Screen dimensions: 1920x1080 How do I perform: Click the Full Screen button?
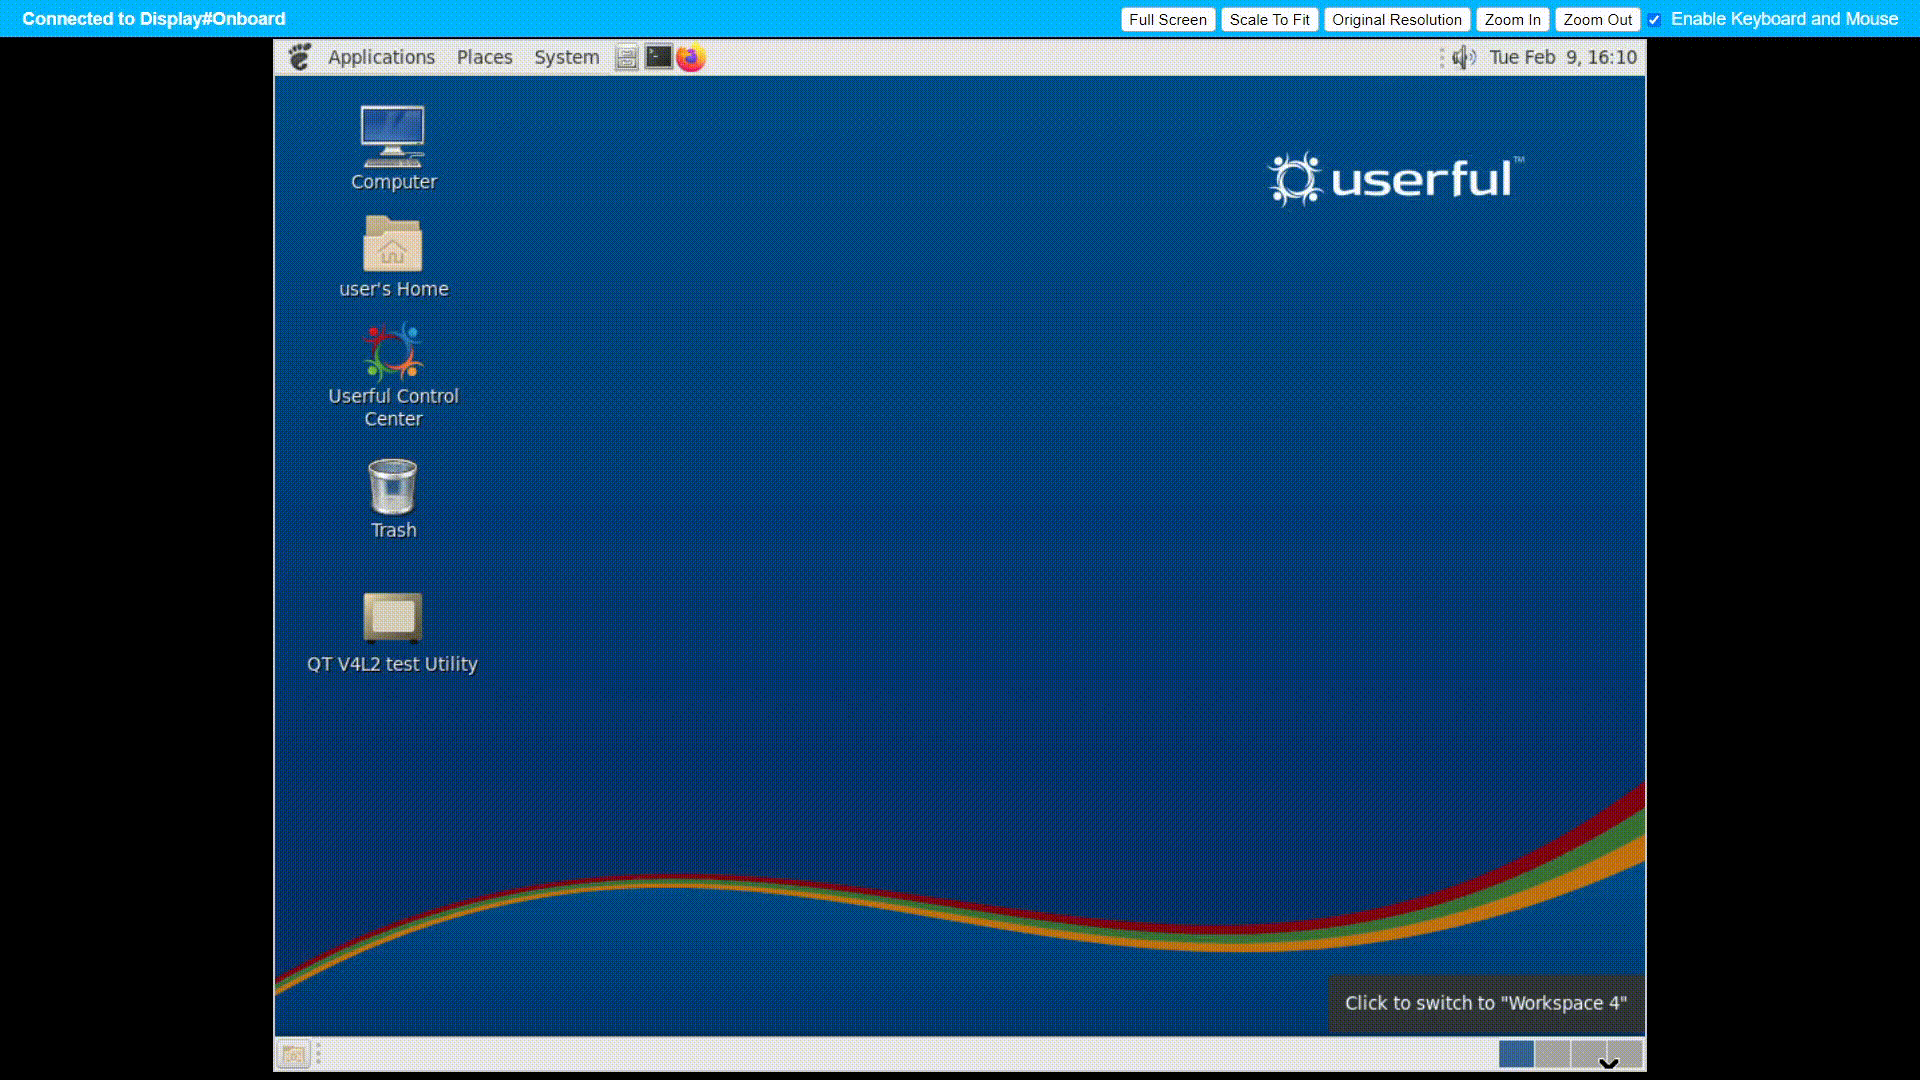point(1167,20)
